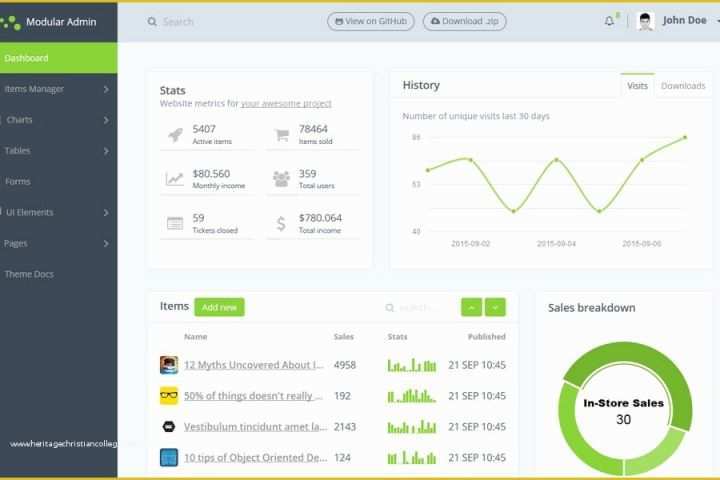
Task: Click thumbnail of 12 Myths Uncovered item
Action: 169,365
